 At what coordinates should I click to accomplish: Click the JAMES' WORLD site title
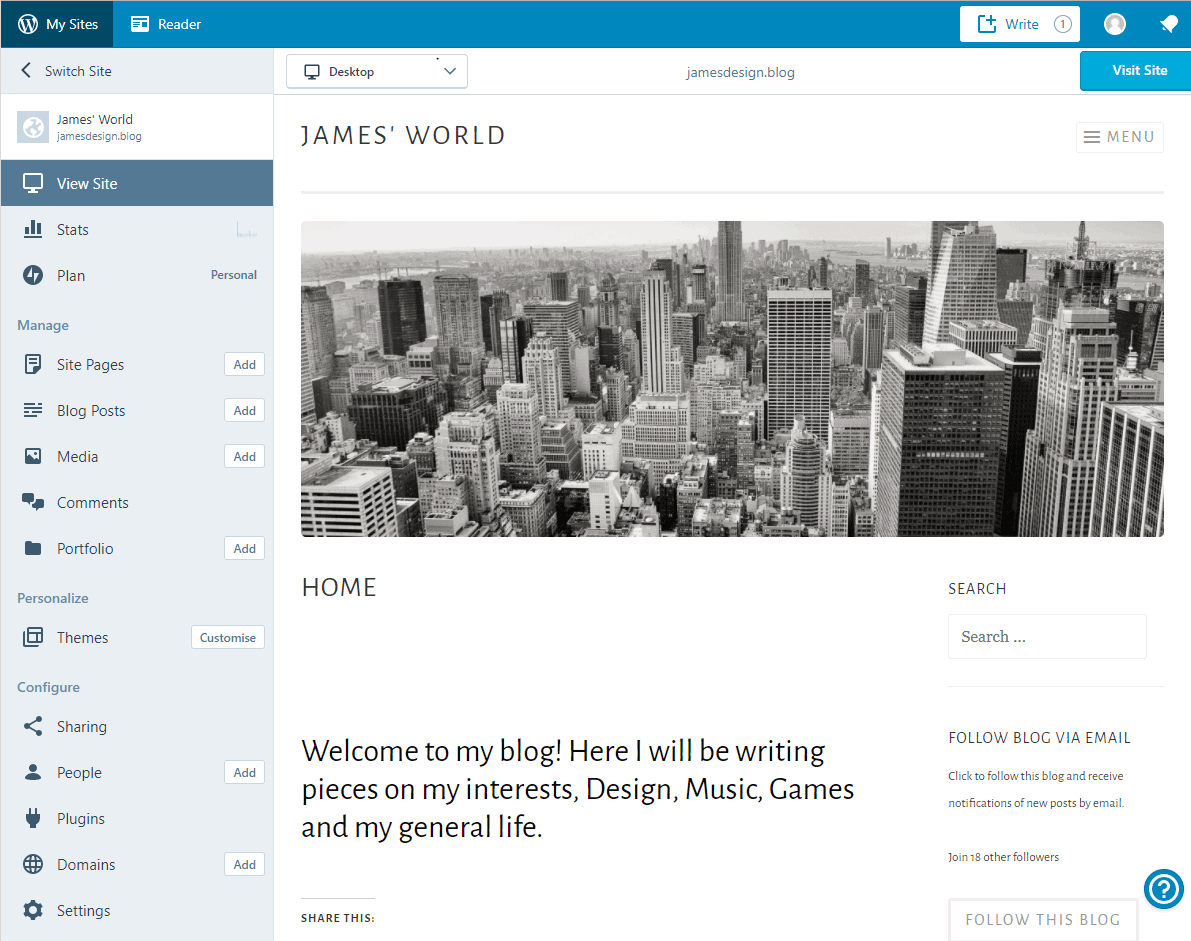pyautogui.click(x=403, y=135)
